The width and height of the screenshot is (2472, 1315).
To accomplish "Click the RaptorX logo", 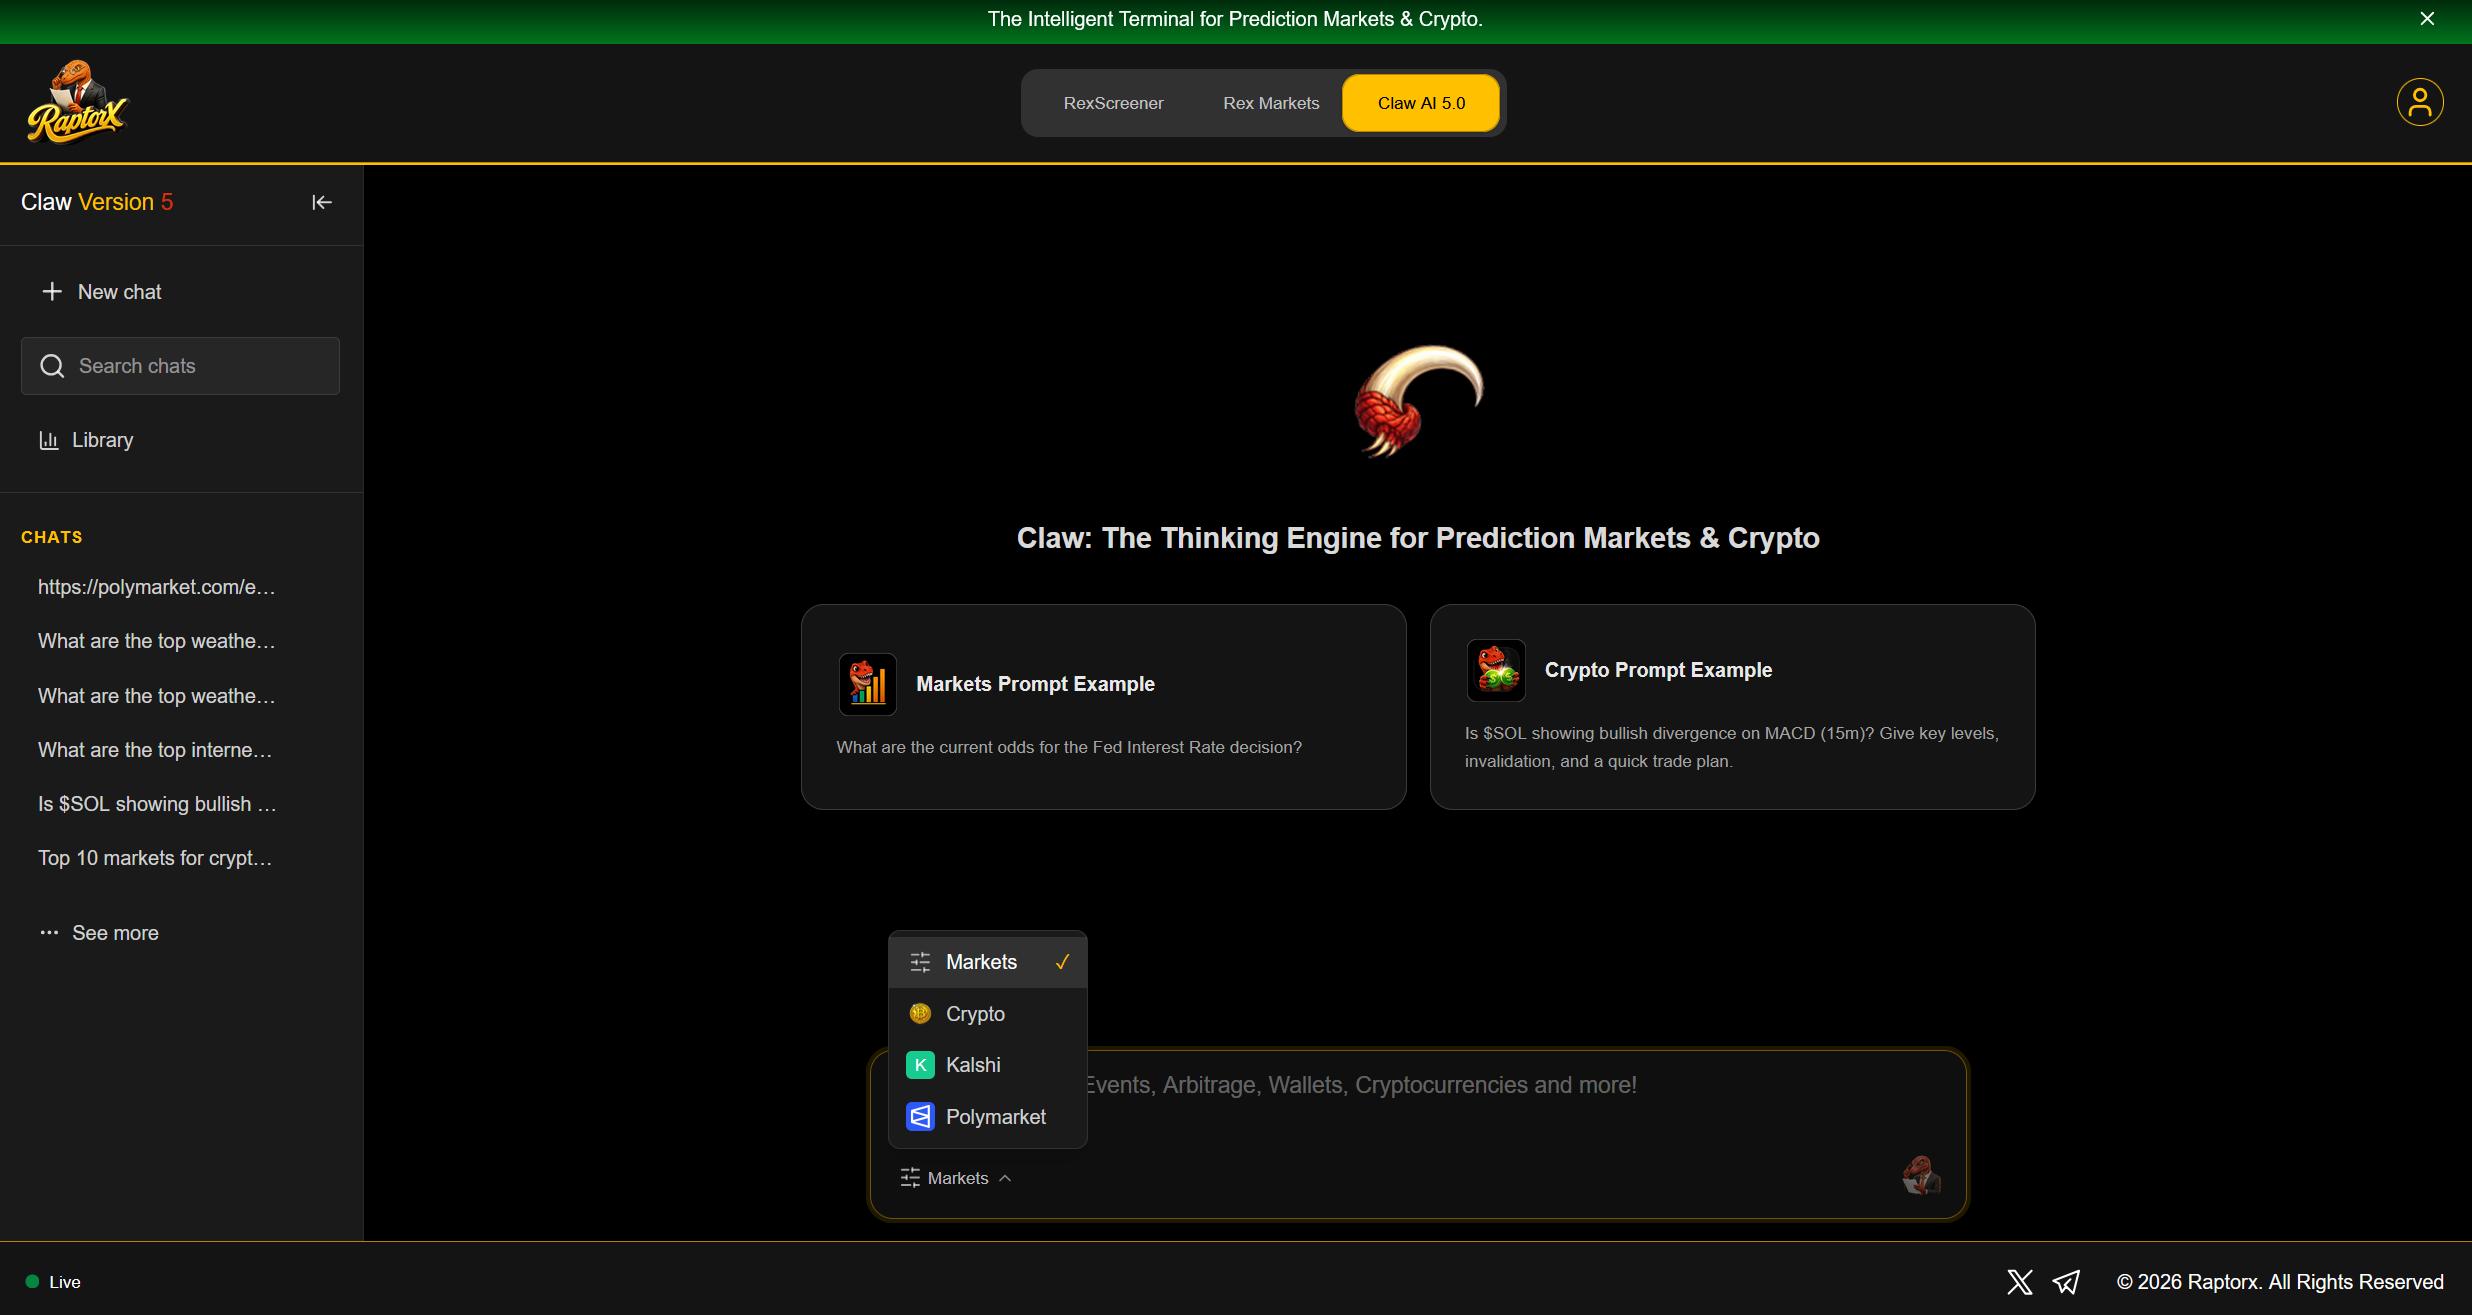I will coord(78,103).
